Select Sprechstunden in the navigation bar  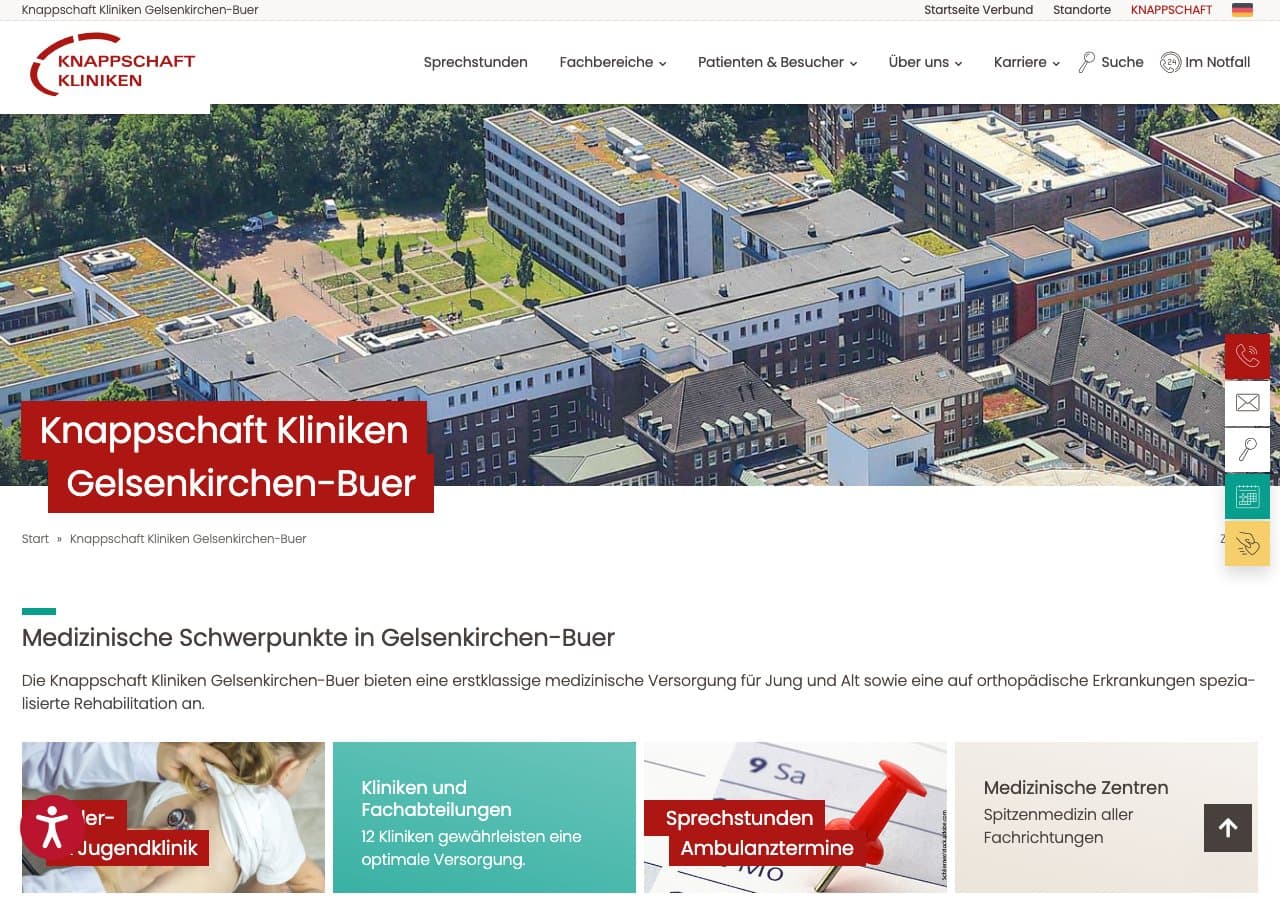475,62
